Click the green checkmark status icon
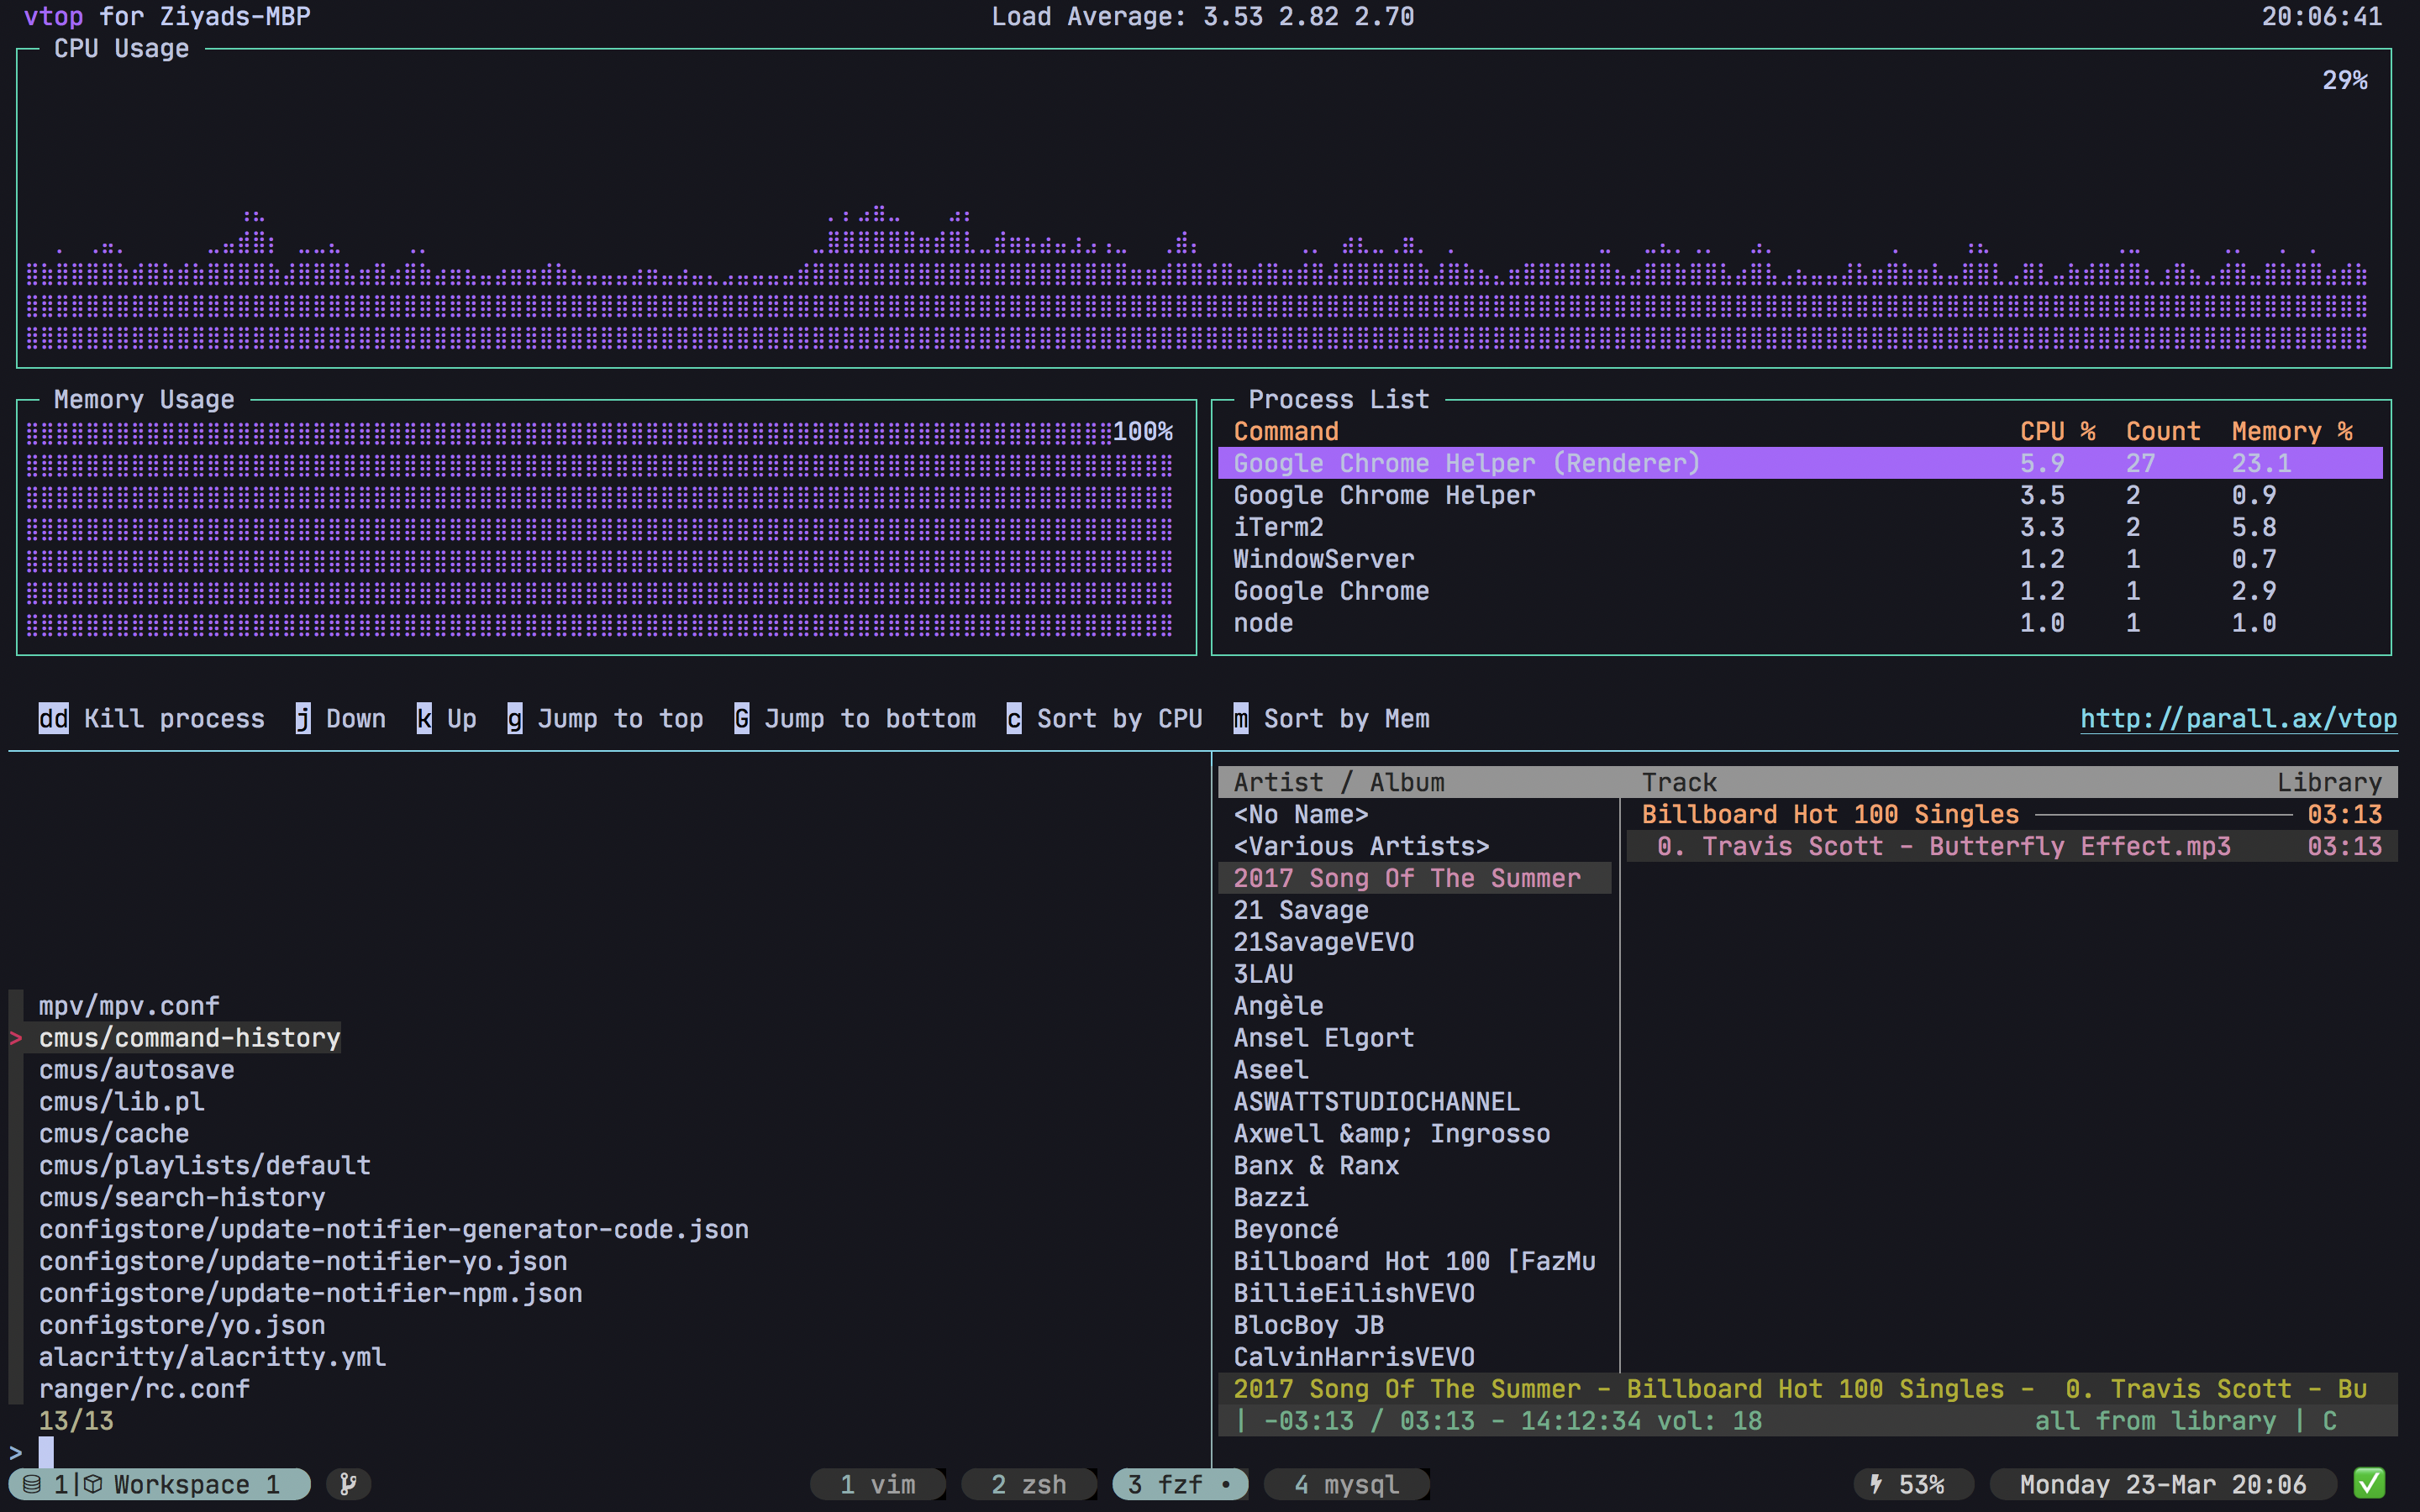The image size is (2420, 1512). pos(2368,1484)
